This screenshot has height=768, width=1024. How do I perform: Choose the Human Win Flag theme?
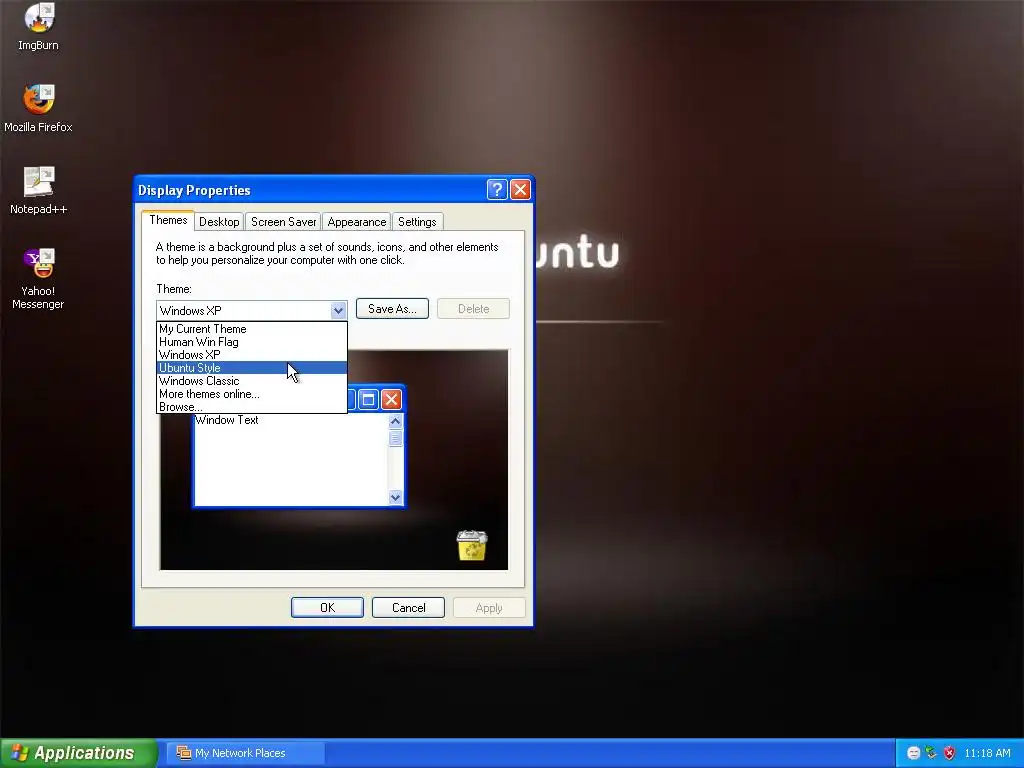(251, 342)
